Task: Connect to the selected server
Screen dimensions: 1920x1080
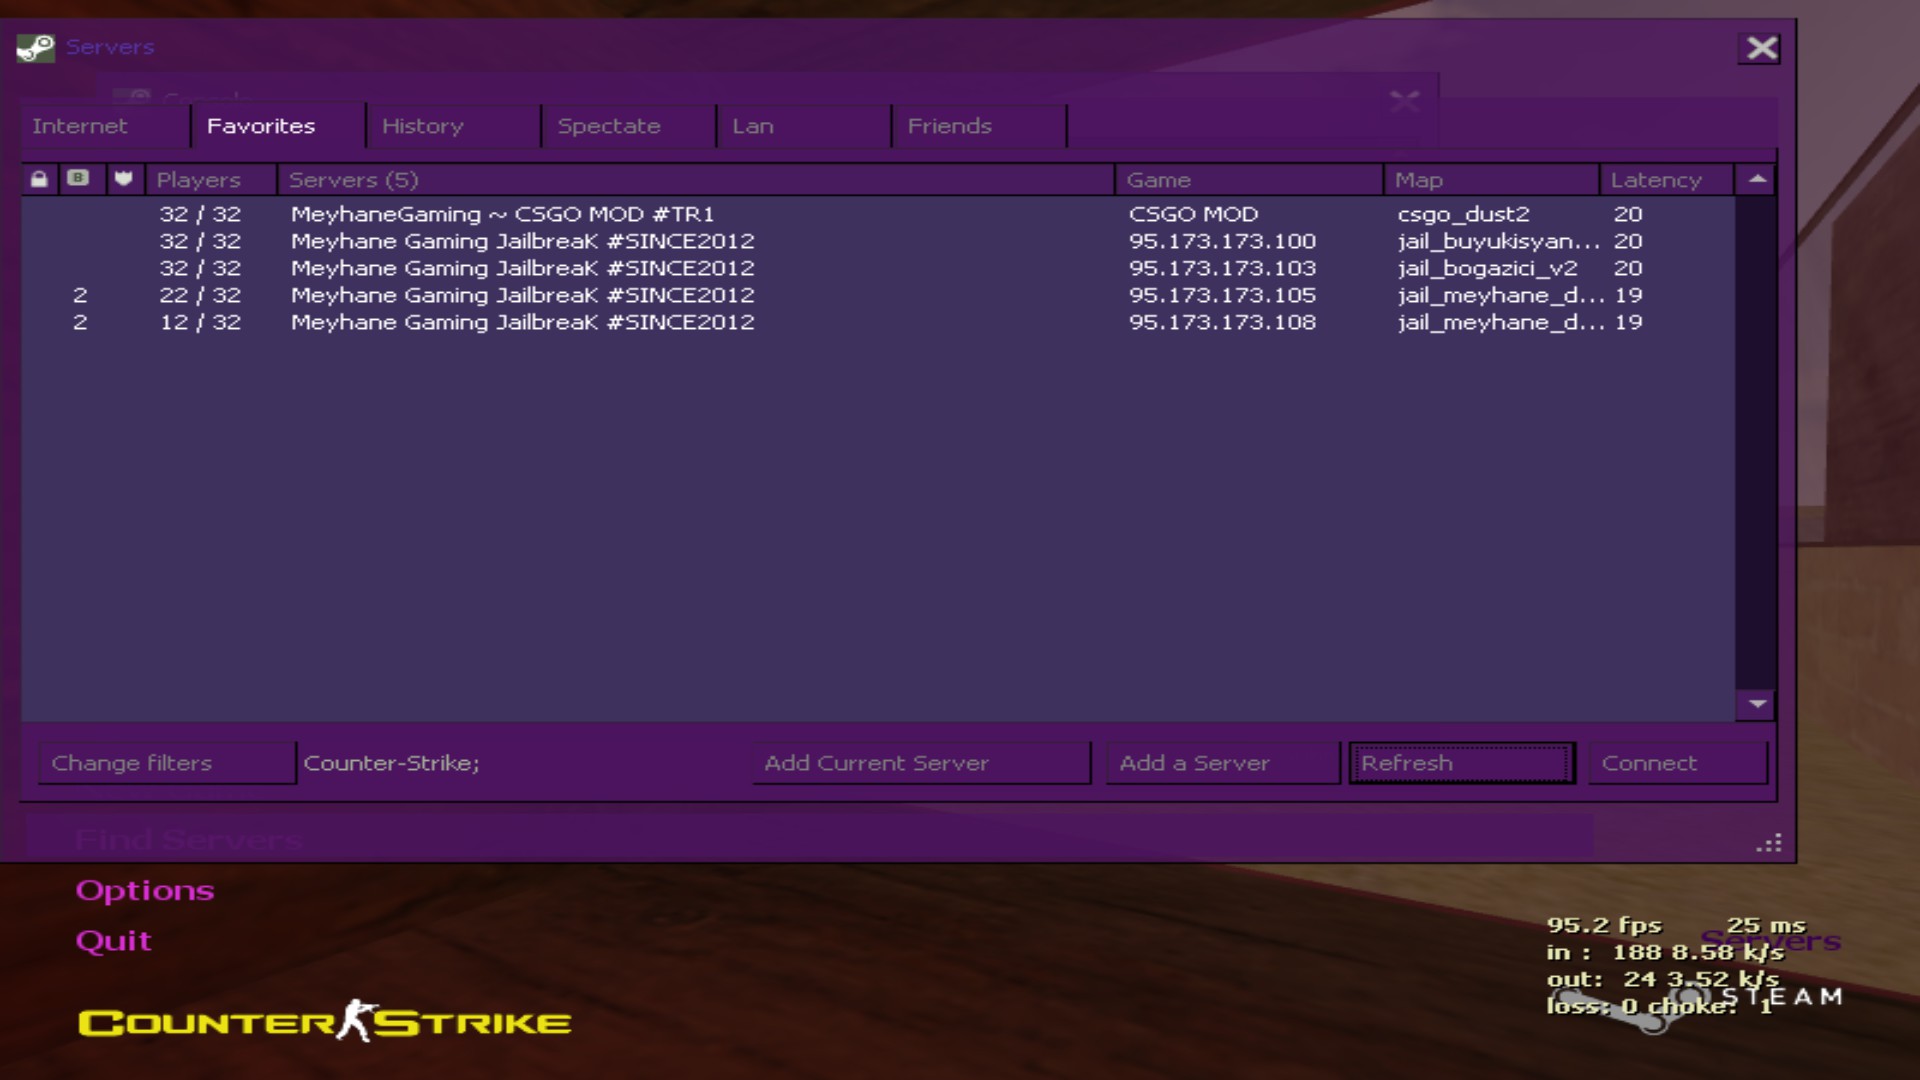Action: pyautogui.click(x=1678, y=763)
